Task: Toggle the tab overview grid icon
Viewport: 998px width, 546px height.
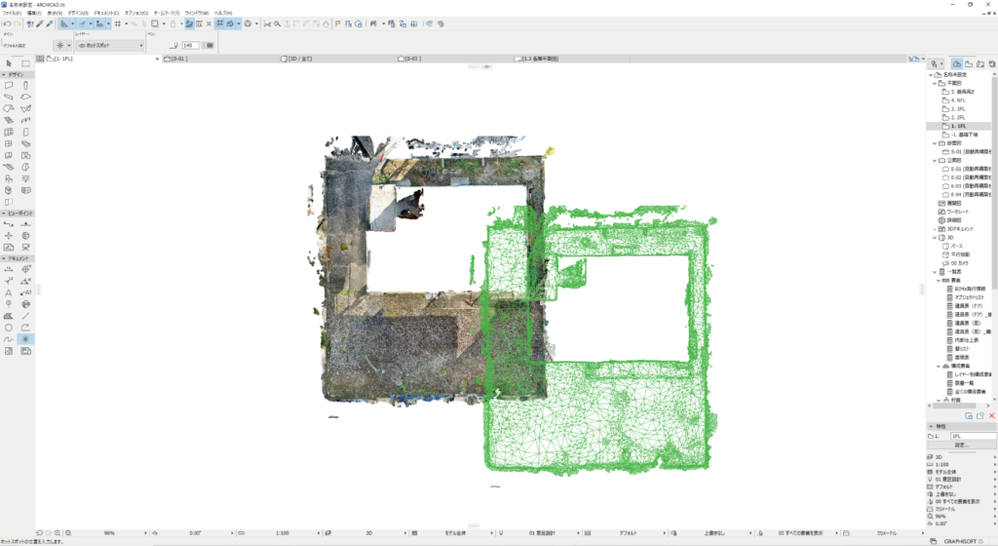Action: coord(40,59)
